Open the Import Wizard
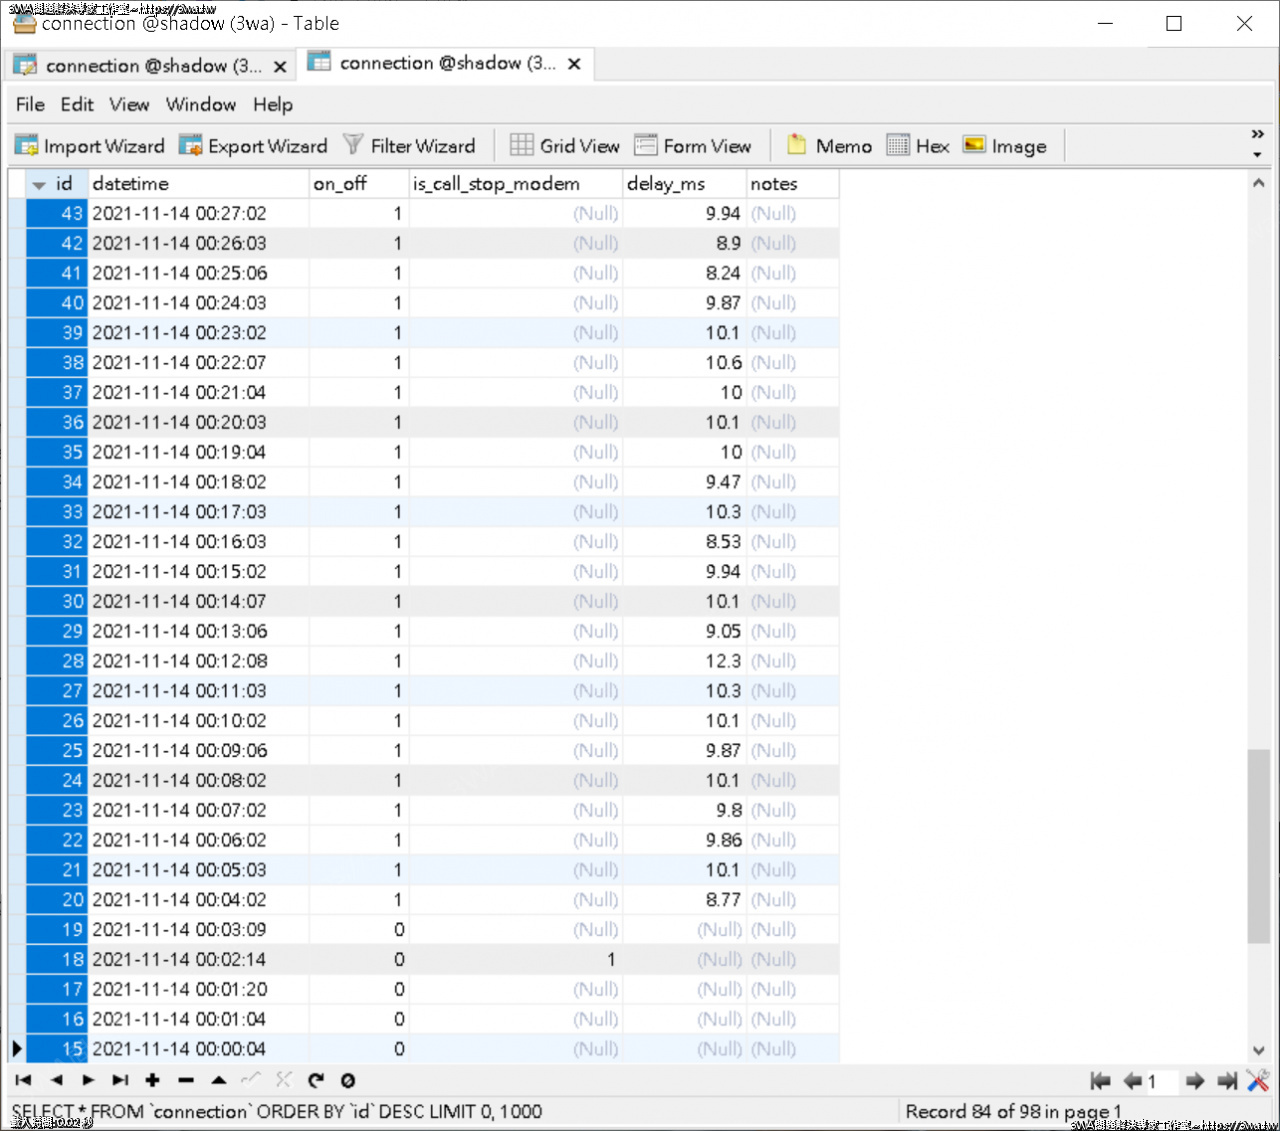1280x1131 pixels. (89, 145)
